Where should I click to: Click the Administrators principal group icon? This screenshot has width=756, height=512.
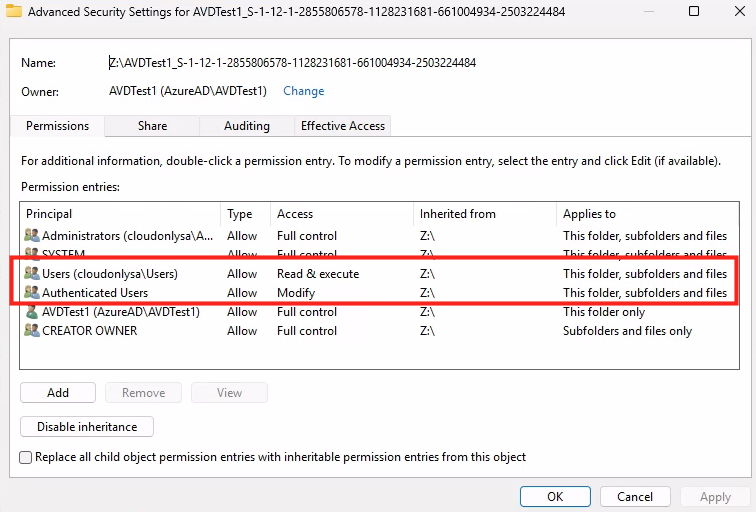coord(32,236)
